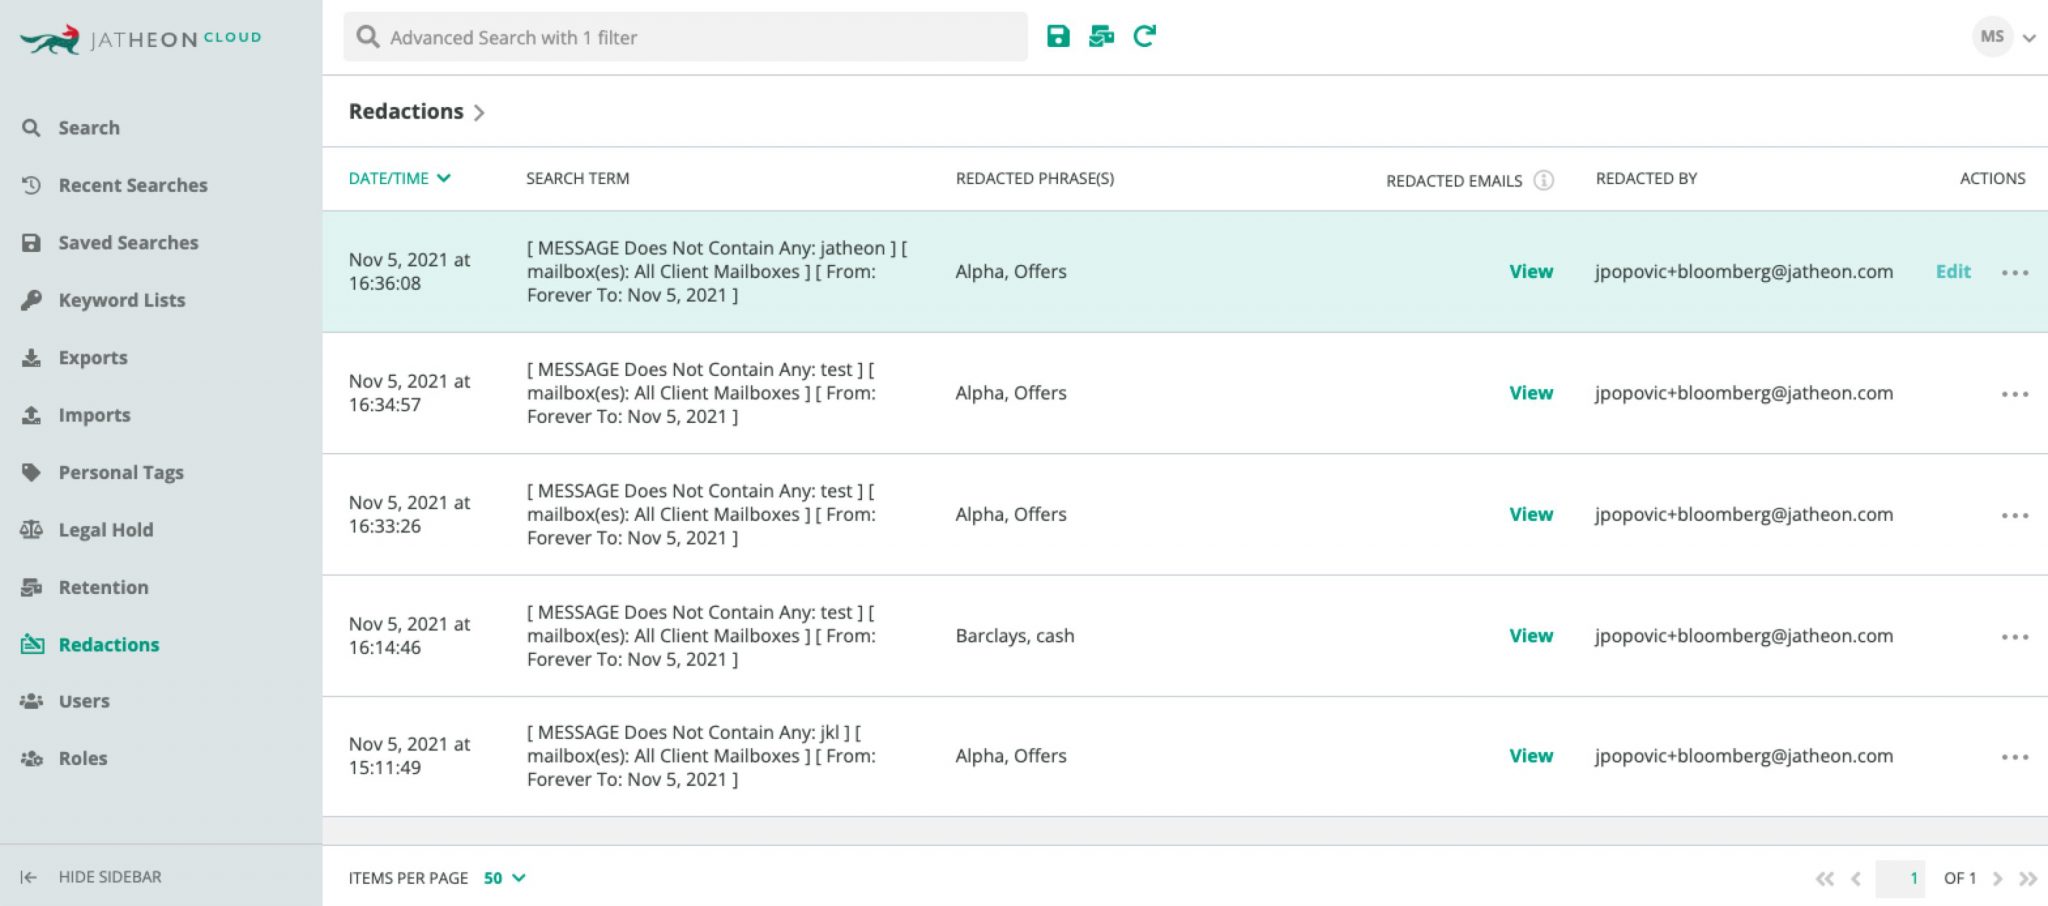Open the three-dot actions menu for 16:34:57 row
The image size is (2048, 906).
(2015, 394)
